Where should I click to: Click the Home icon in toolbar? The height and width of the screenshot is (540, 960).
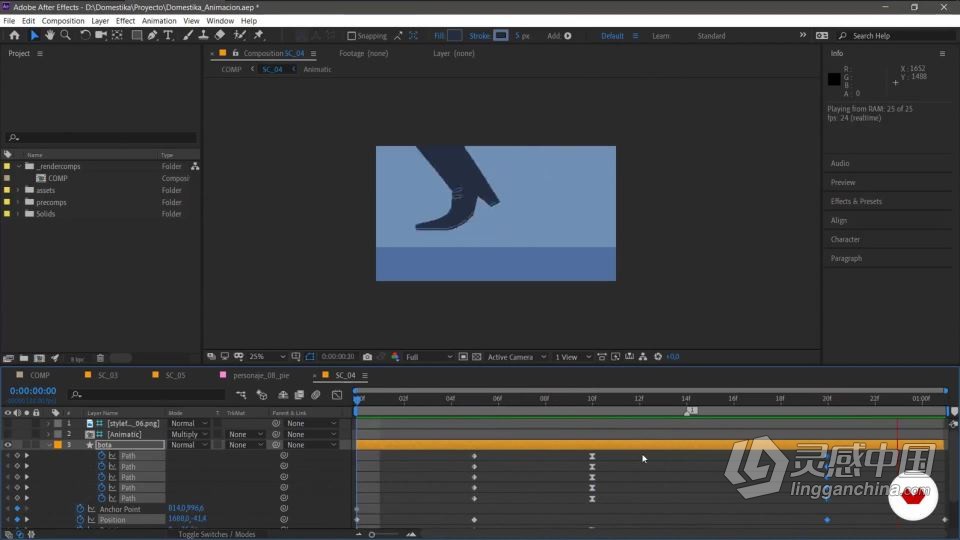click(x=14, y=36)
